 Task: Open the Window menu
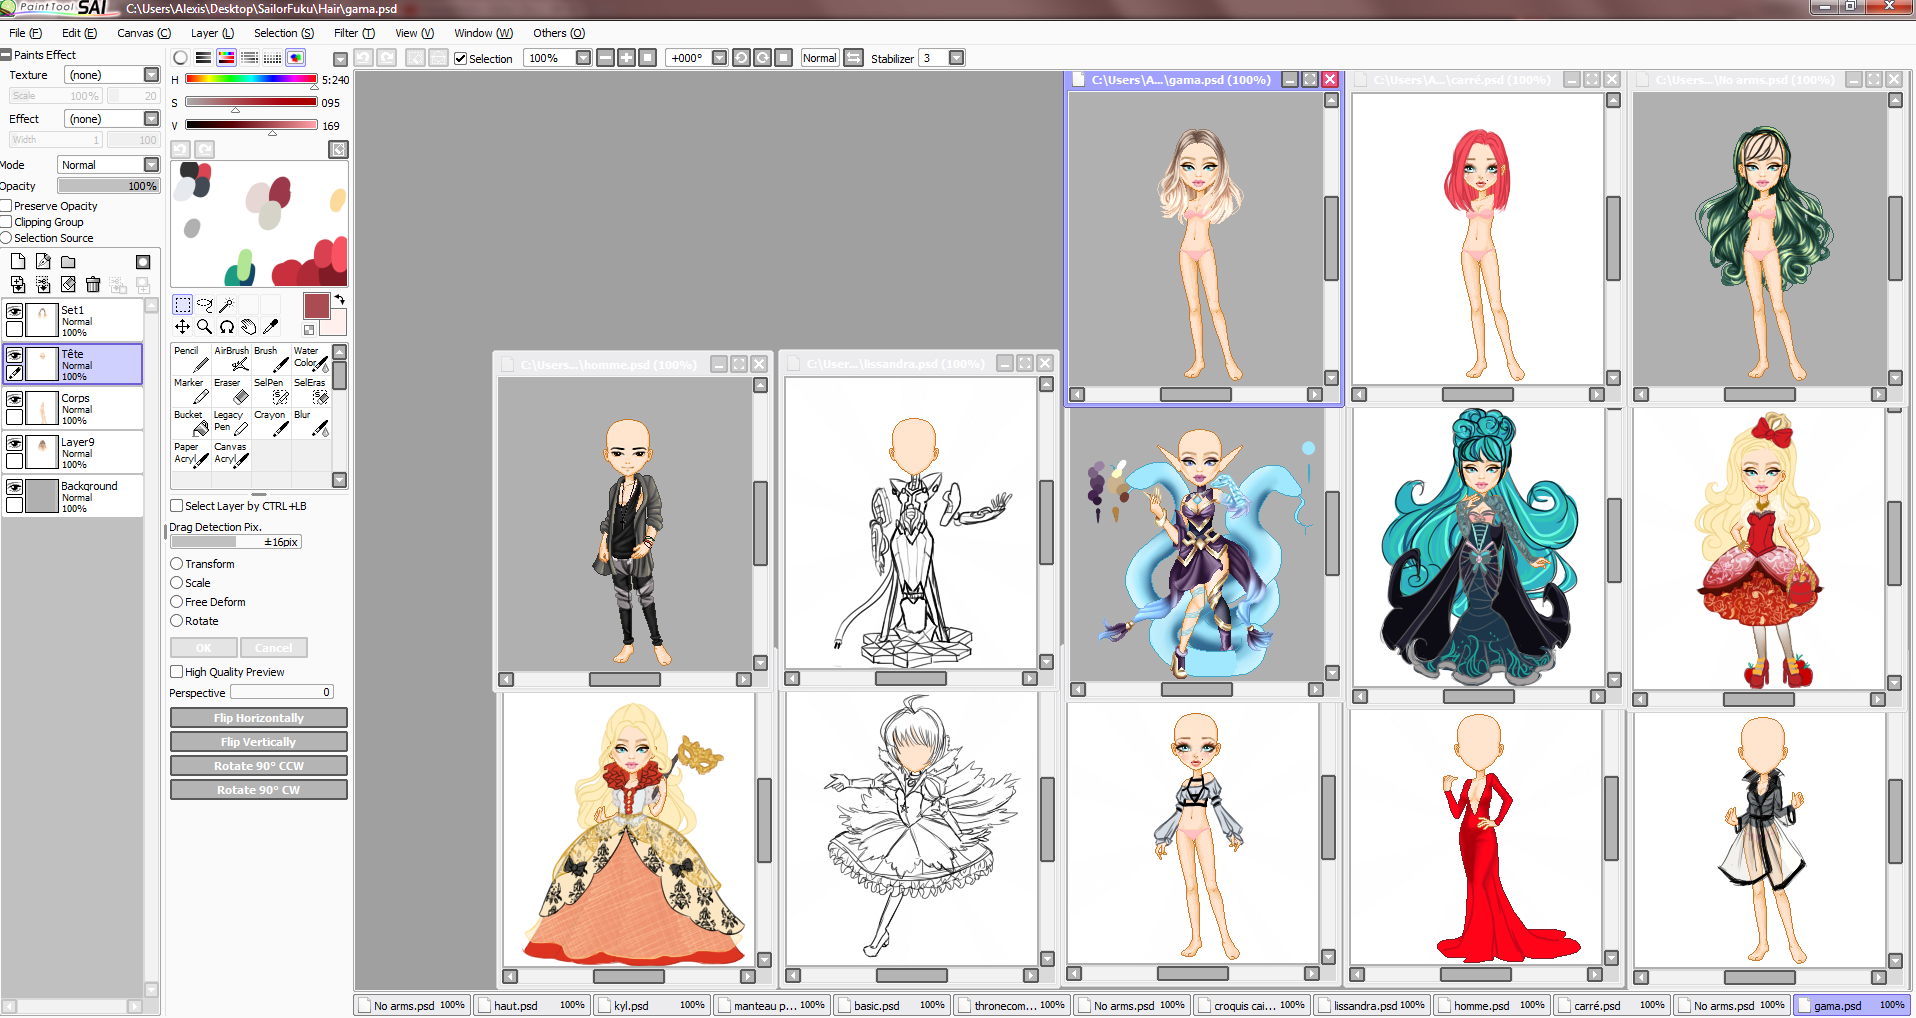(x=483, y=33)
